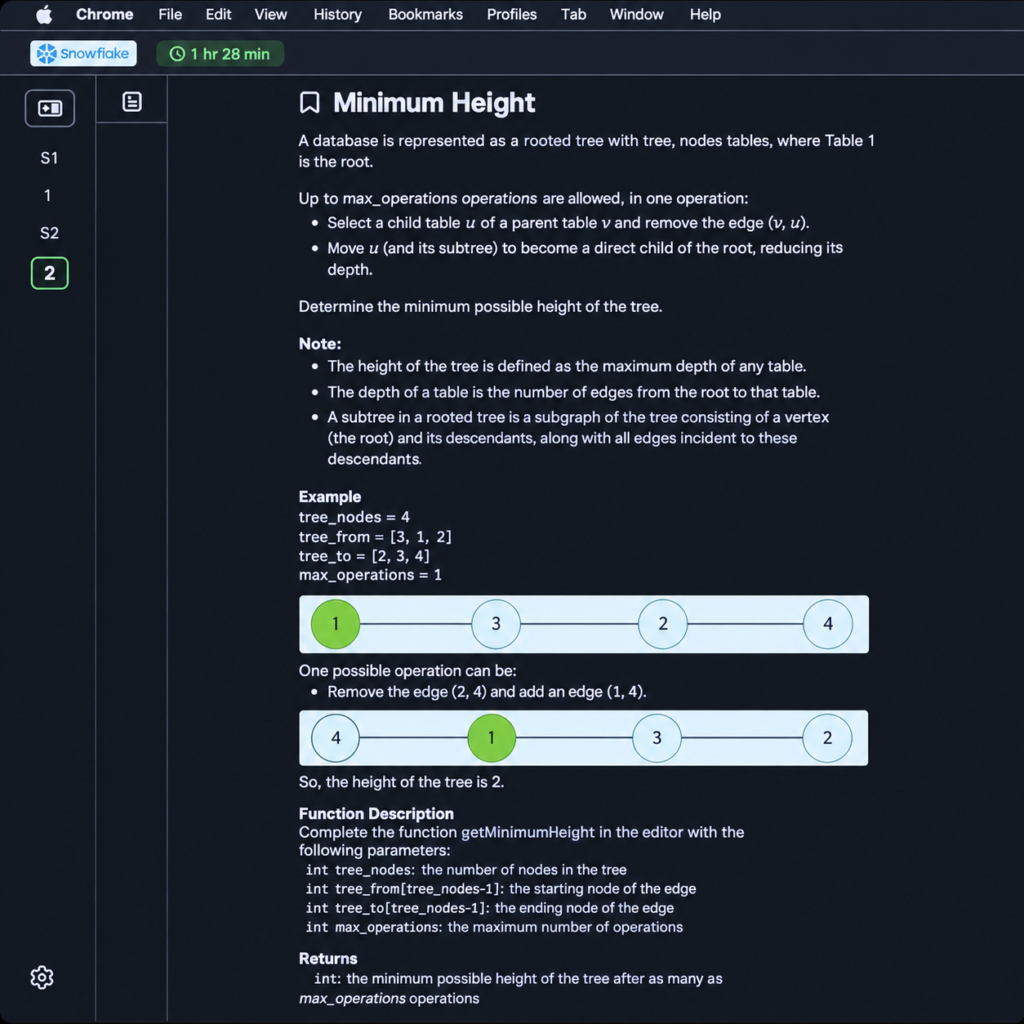1024x1024 pixels.
Task: Click the Minimum Height title
Action: pyautogui.click(x=434, y=103)
